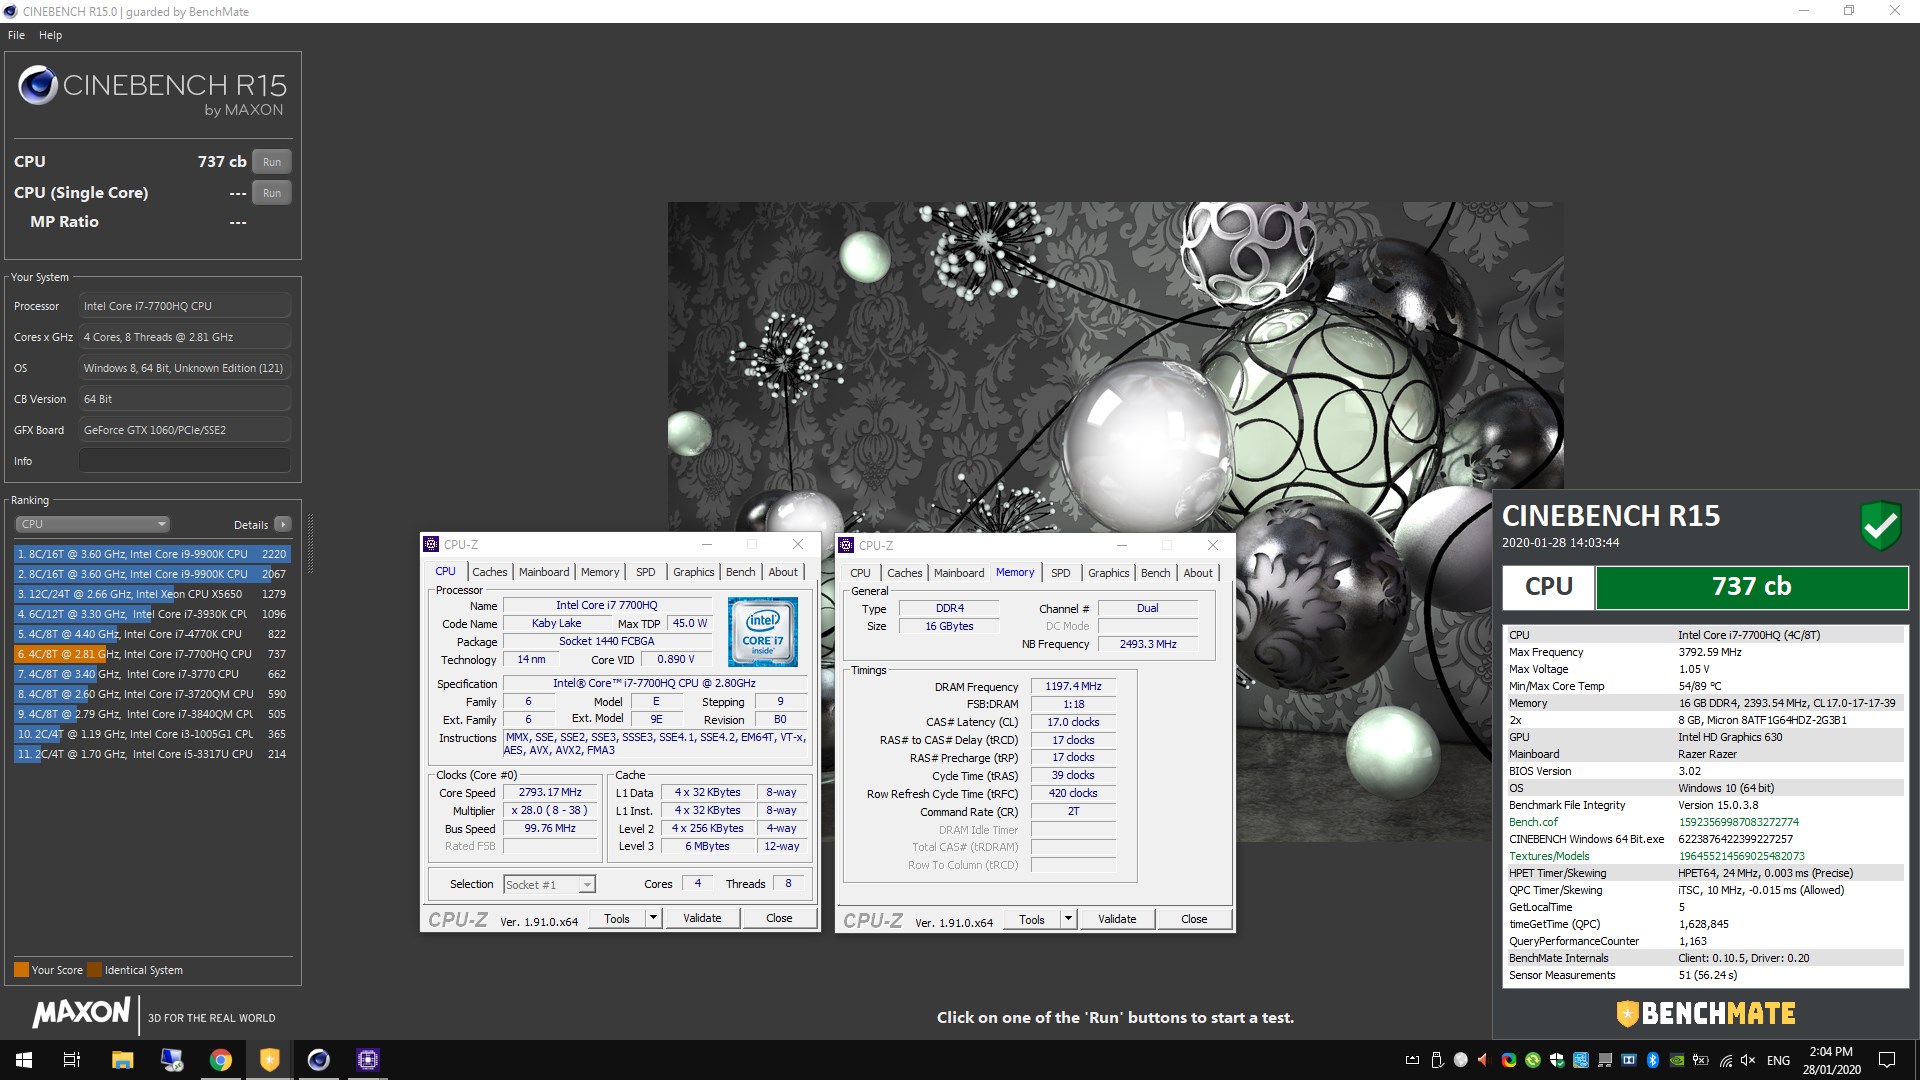Open Caches tab in left CPU-Z window

point(490,572)
